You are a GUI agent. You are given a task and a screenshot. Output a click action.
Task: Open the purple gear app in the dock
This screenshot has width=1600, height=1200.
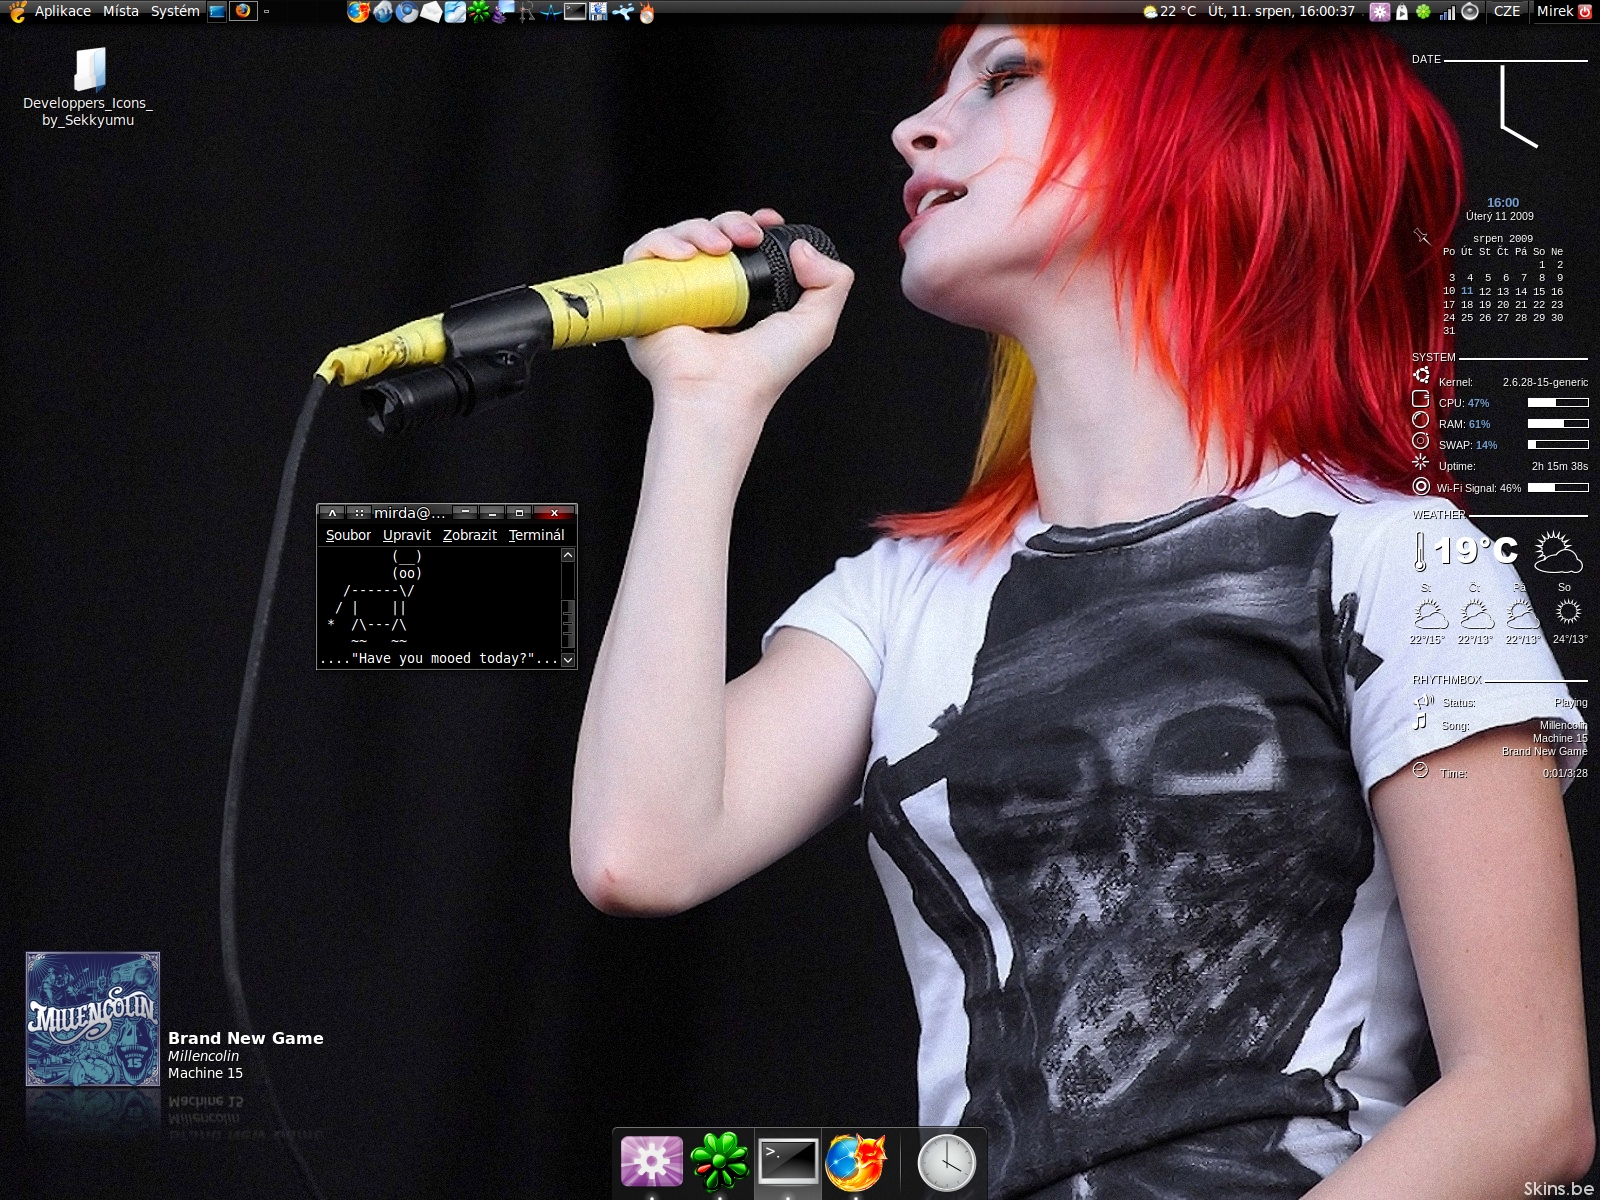tap(652, 1162)
